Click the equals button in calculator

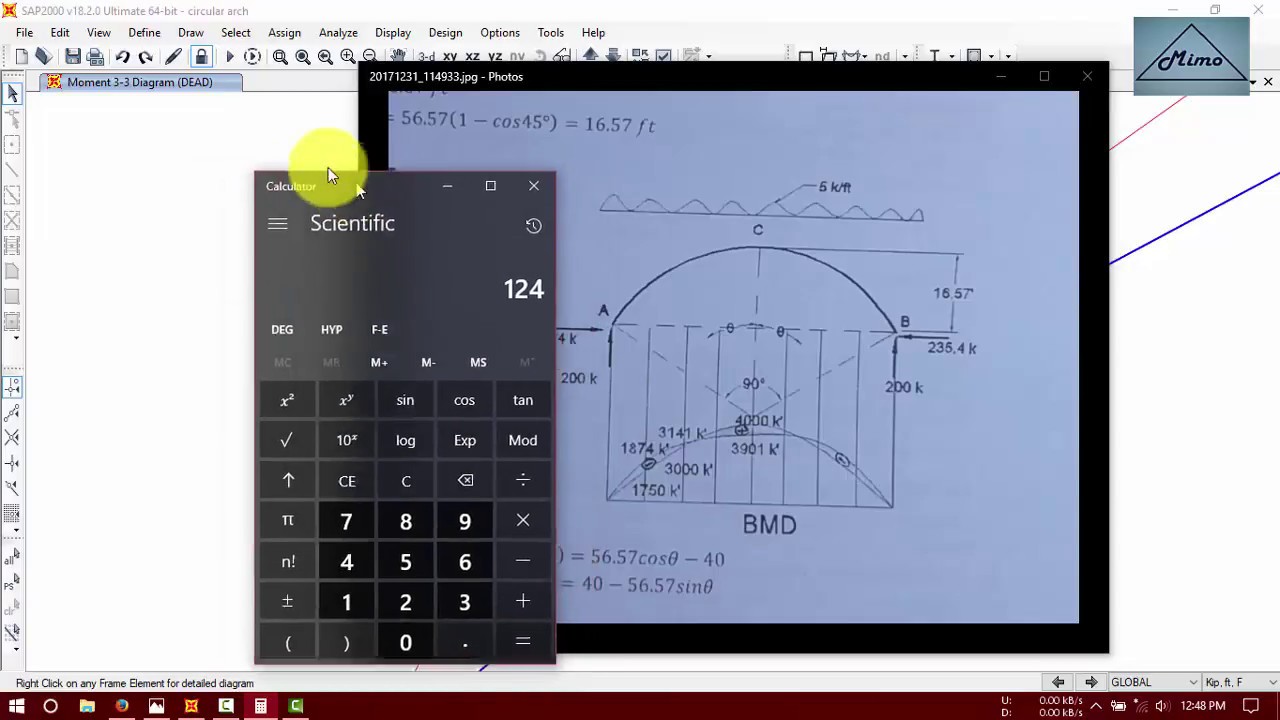click(523, 642)
